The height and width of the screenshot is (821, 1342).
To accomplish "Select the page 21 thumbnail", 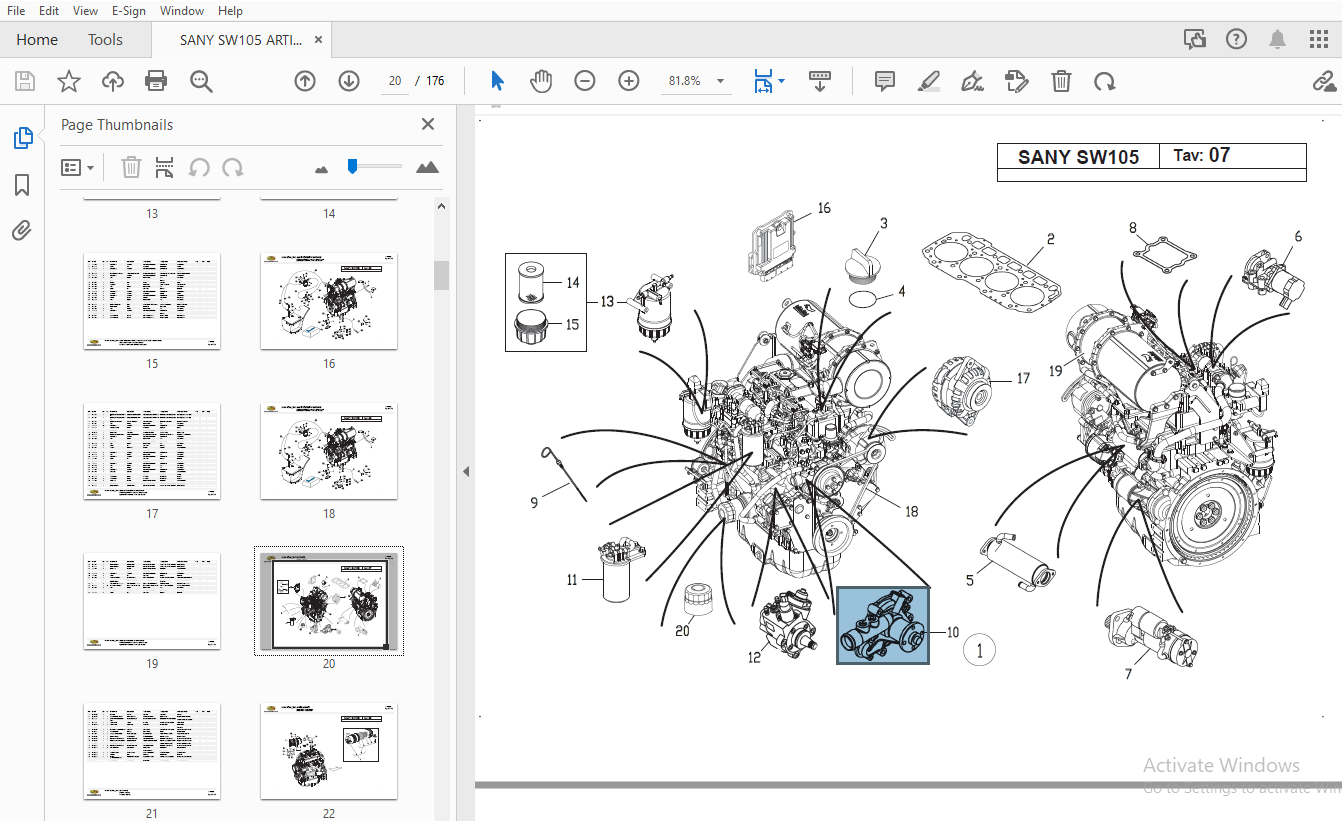I will [x=152, y=751].
